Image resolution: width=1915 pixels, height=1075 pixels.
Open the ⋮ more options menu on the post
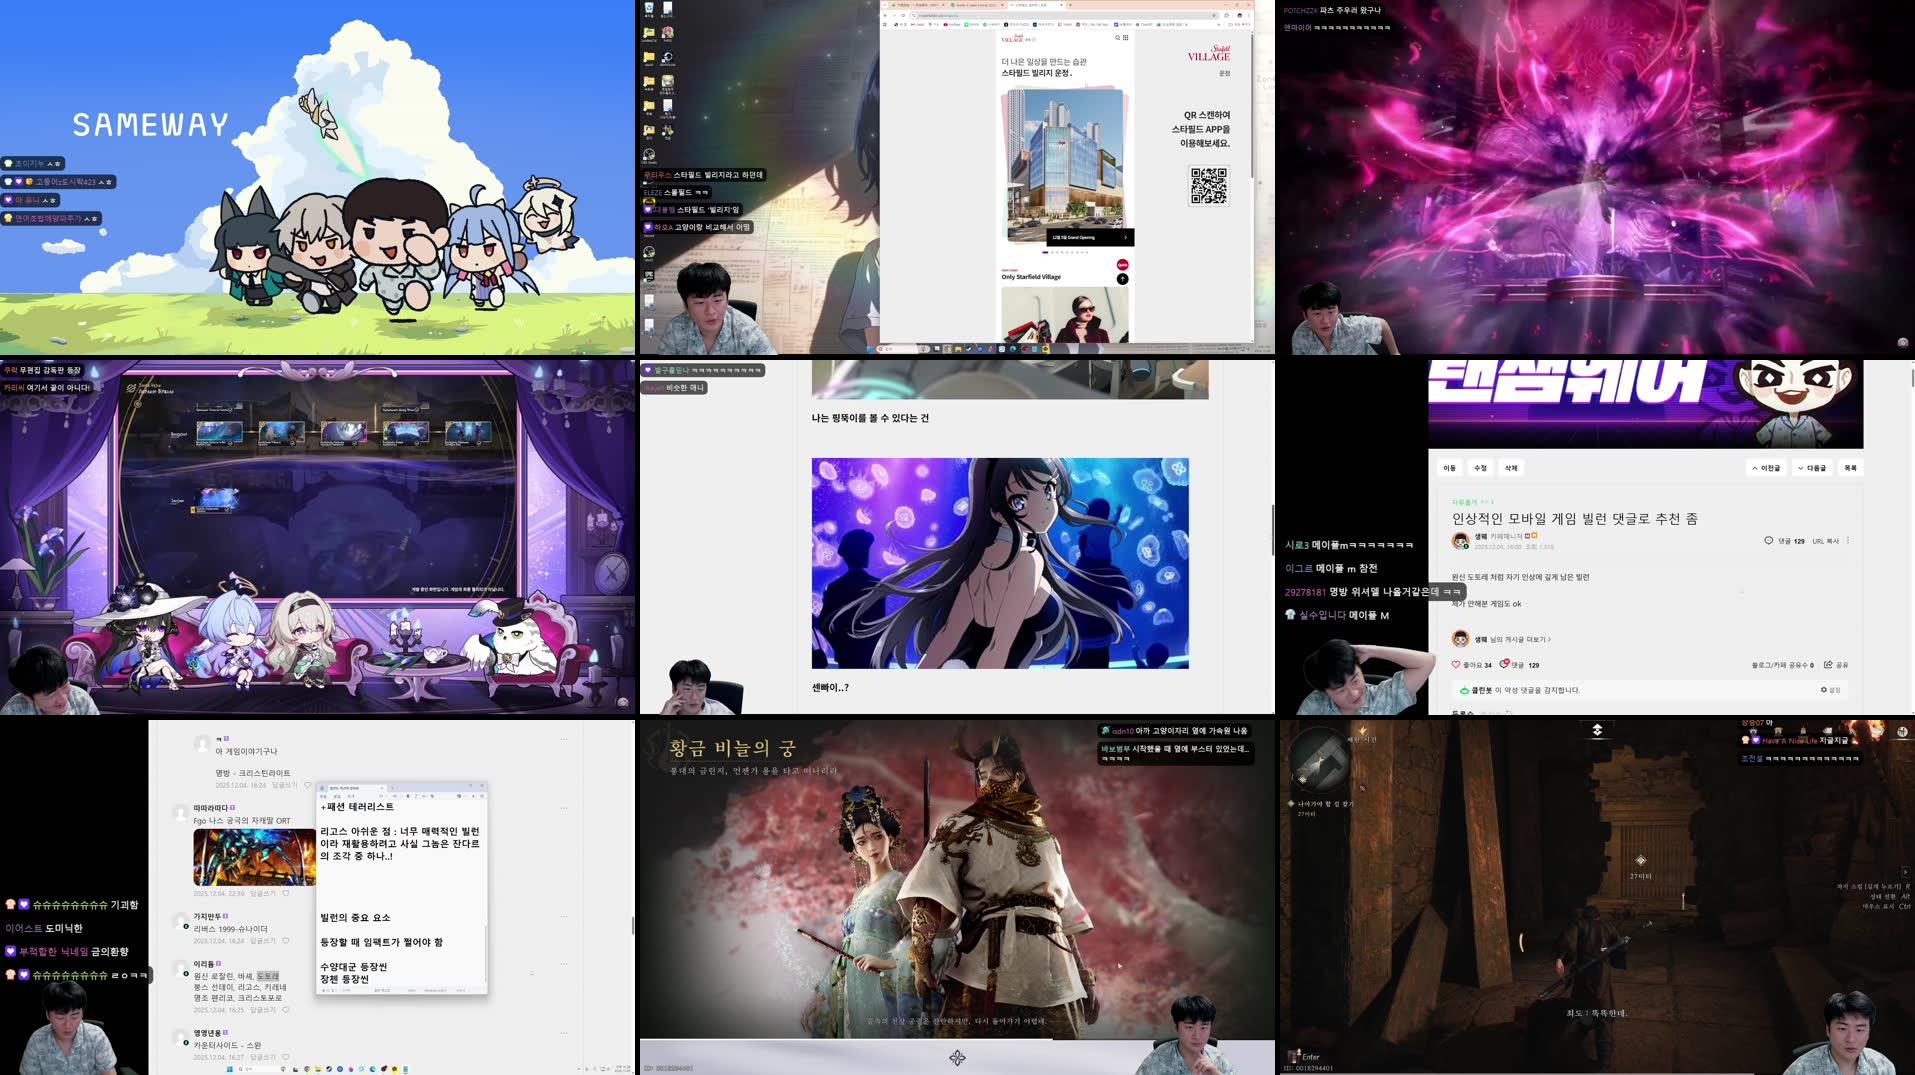coord(1848,539)
